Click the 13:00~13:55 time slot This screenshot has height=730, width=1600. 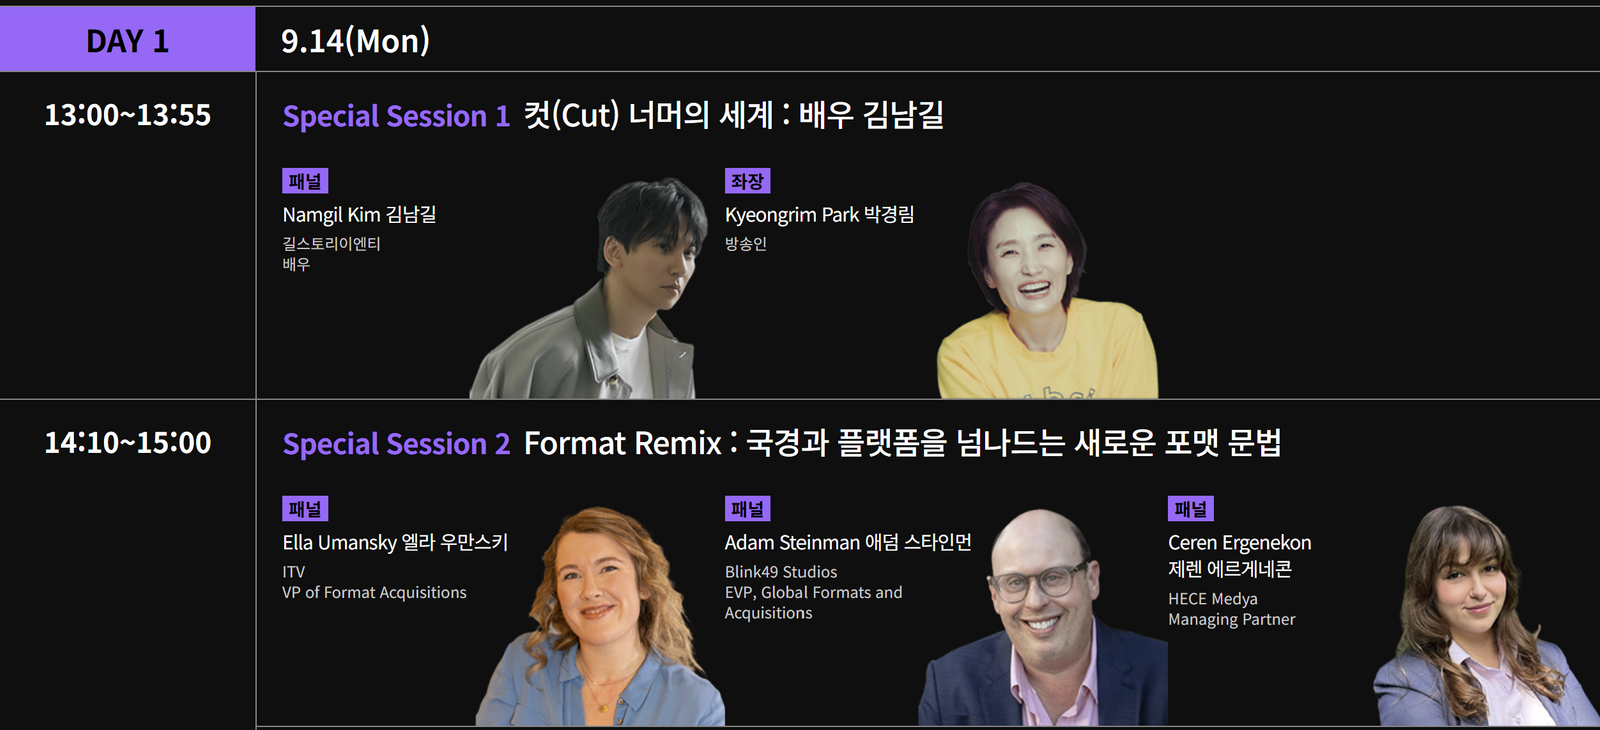click(x=127, y=115)
